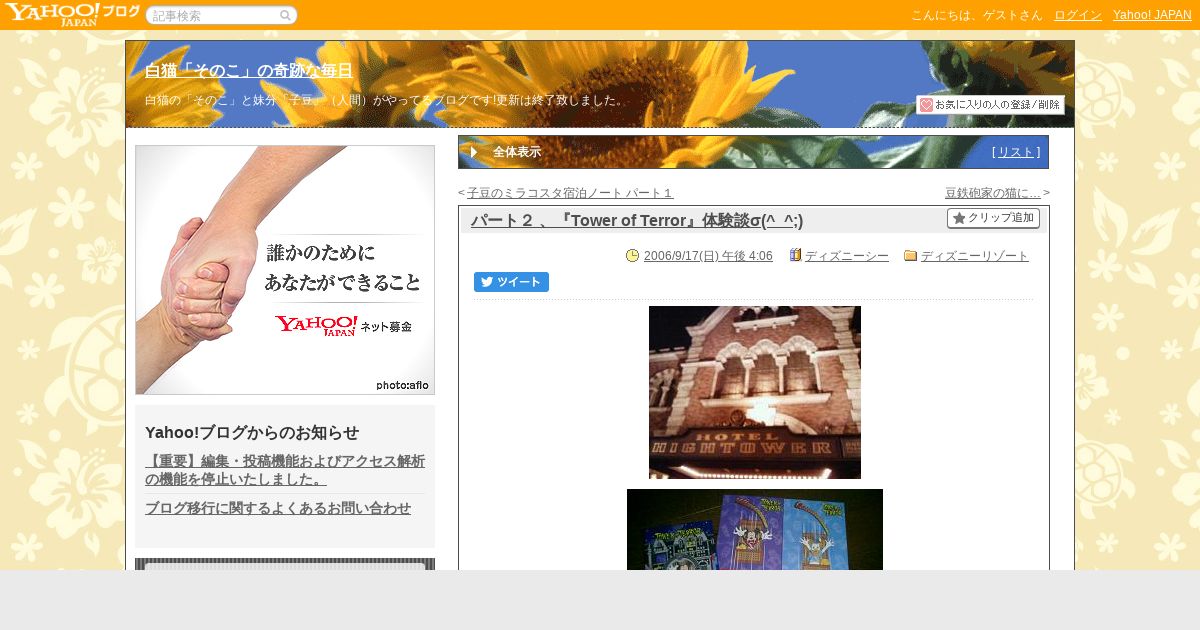Image resolution: width=1200 pixels, height=630 pixels.
Task: Click the クリップ追加 button
Action: tap(993, 218)
